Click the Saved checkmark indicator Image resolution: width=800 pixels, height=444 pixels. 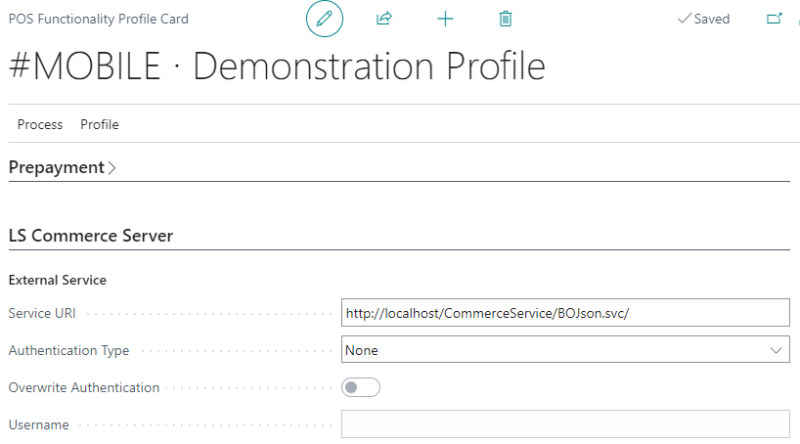[704, 19]
